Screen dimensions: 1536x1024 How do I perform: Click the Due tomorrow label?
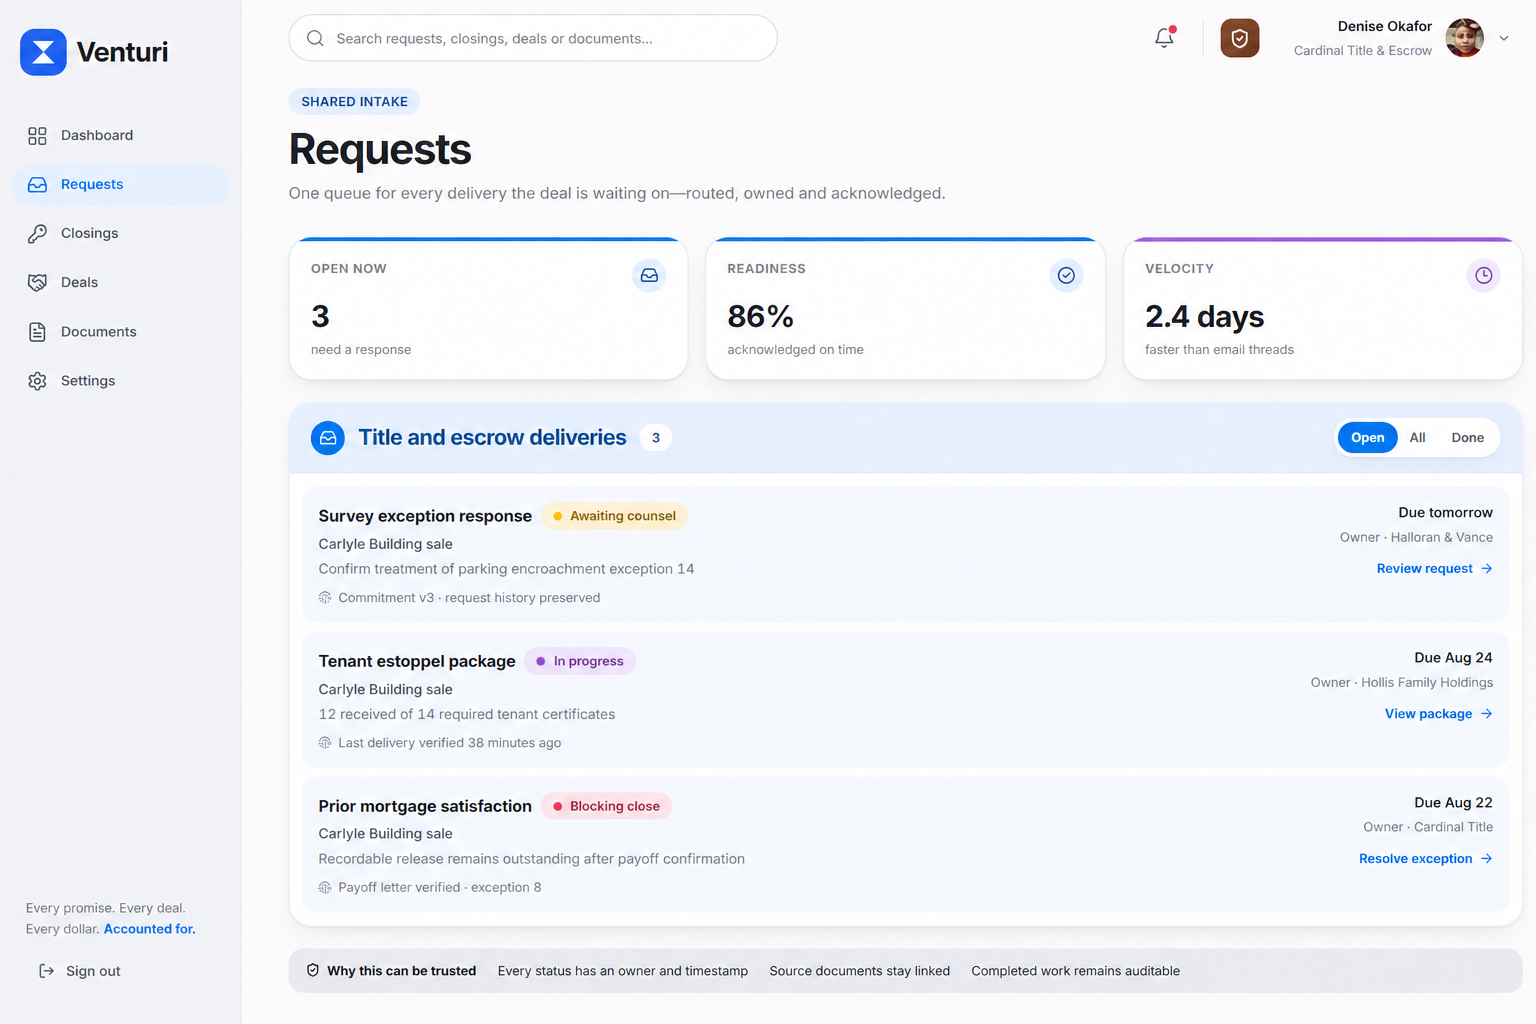pyautogui.click(x=1445, y=512)
